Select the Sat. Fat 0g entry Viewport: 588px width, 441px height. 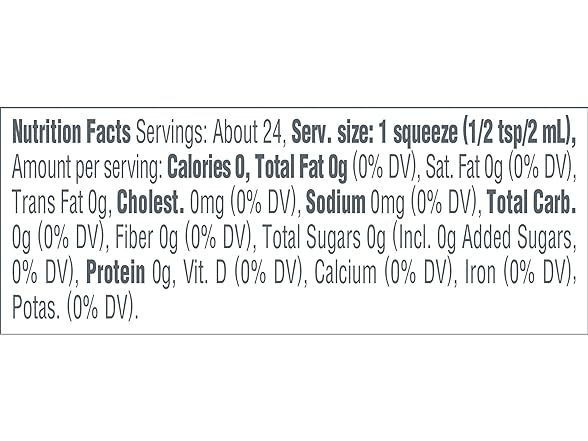pos(465,167)
